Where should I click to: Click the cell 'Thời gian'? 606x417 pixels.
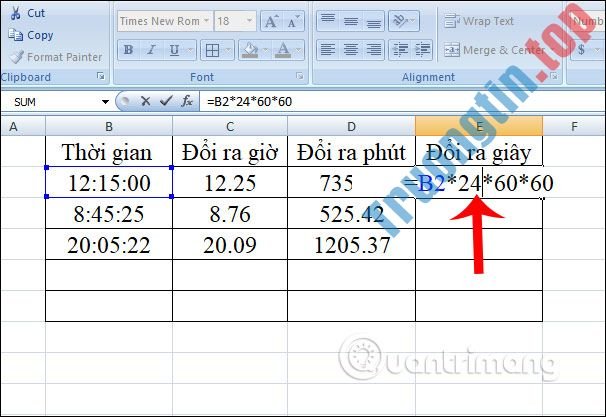click(x=109, y=151)
